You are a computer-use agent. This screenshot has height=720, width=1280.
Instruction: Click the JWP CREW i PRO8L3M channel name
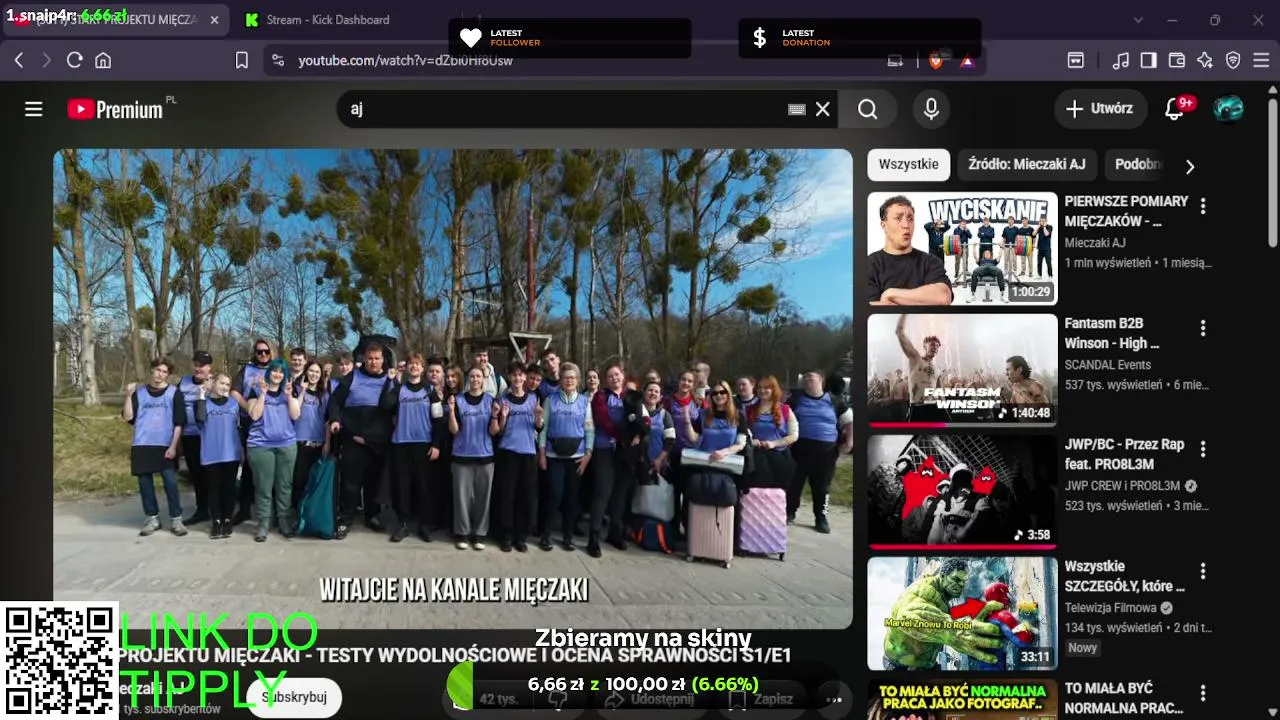click(1123, 486)
